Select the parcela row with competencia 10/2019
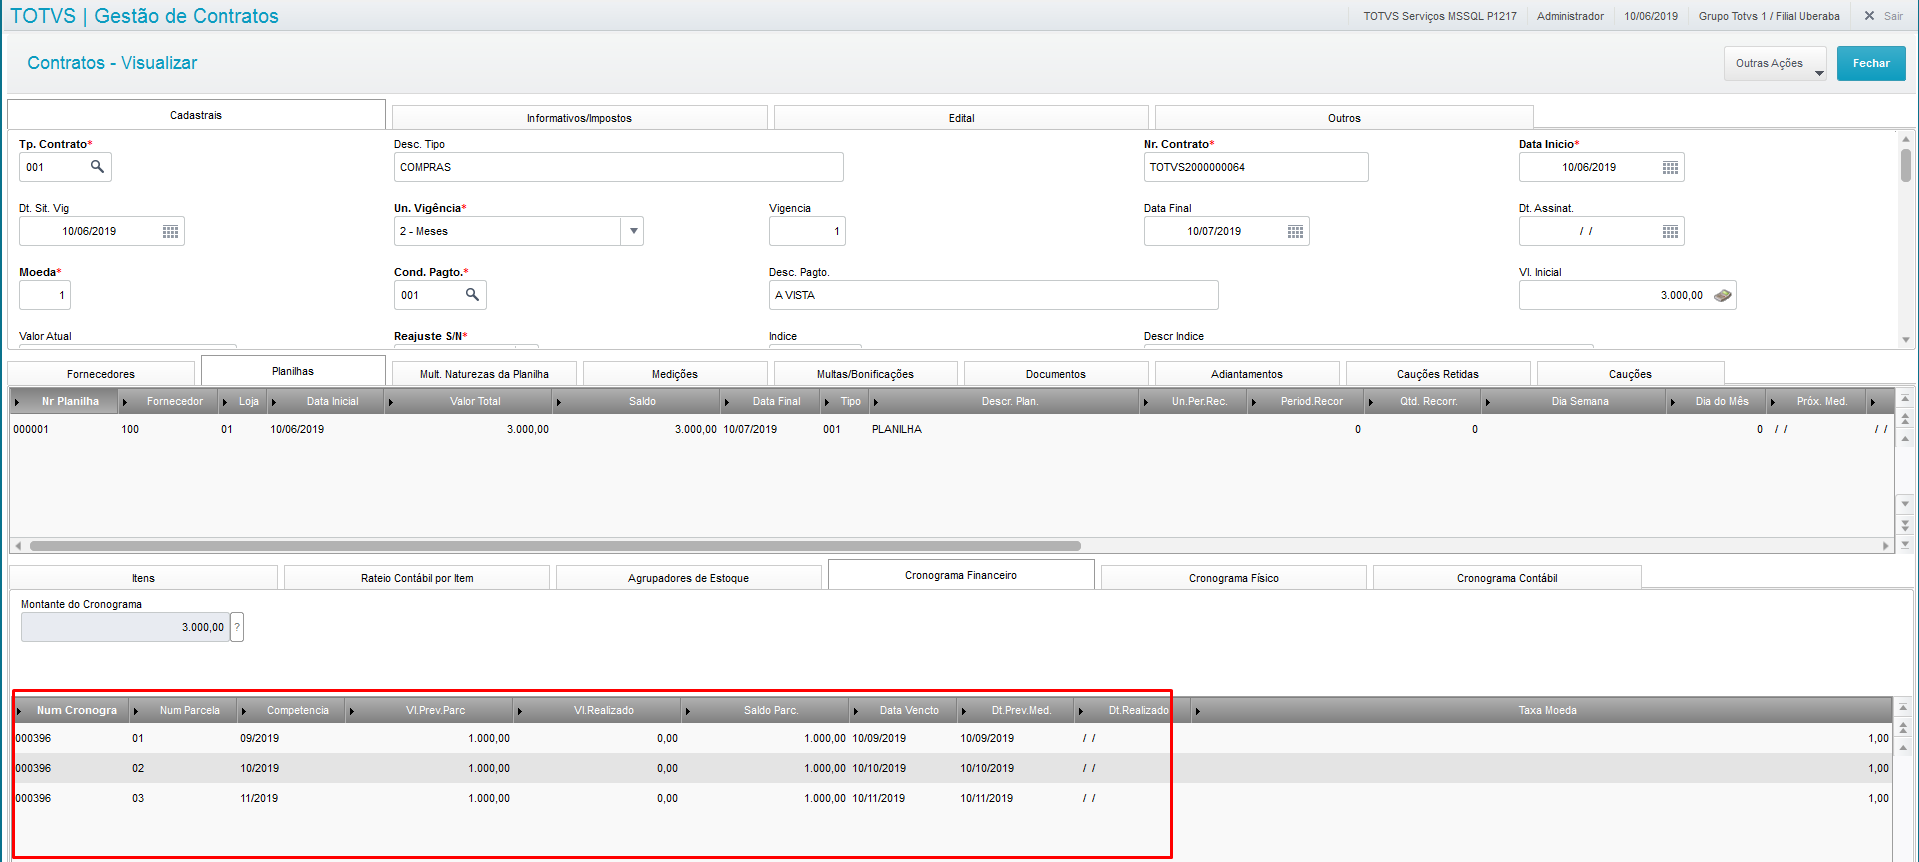Image resolution: width=1919 pixels, height=862 pixels. click(x=951, y=768)
